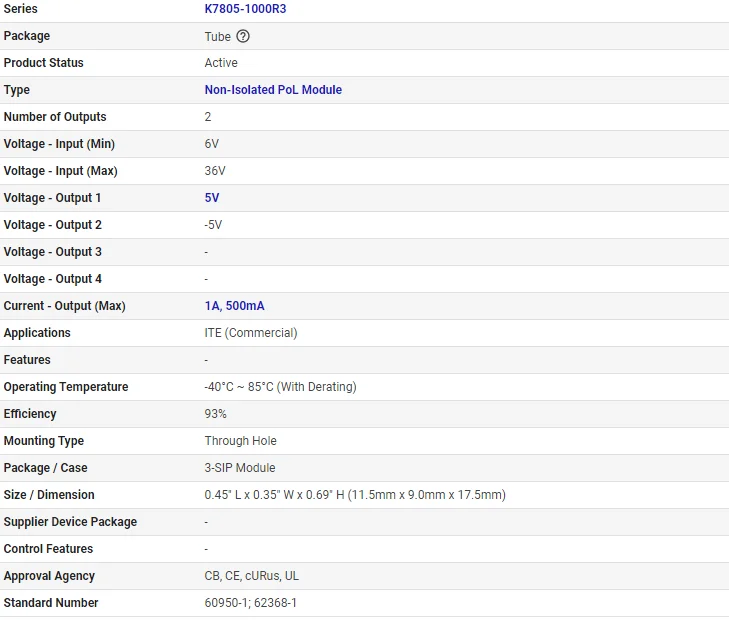Follow the Non-Isolated PoL Module link
Viewport: 729px width, 620px height.
[273, 90]
